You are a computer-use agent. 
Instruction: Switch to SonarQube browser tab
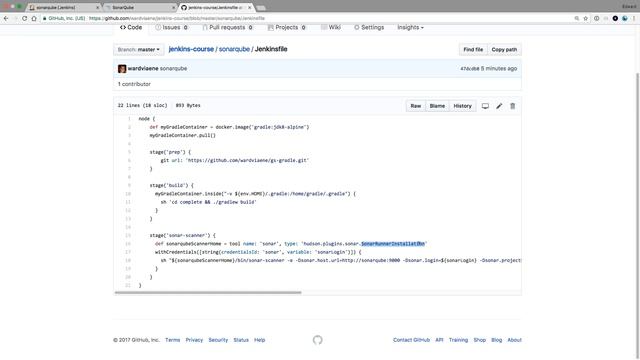coord(139,7)
